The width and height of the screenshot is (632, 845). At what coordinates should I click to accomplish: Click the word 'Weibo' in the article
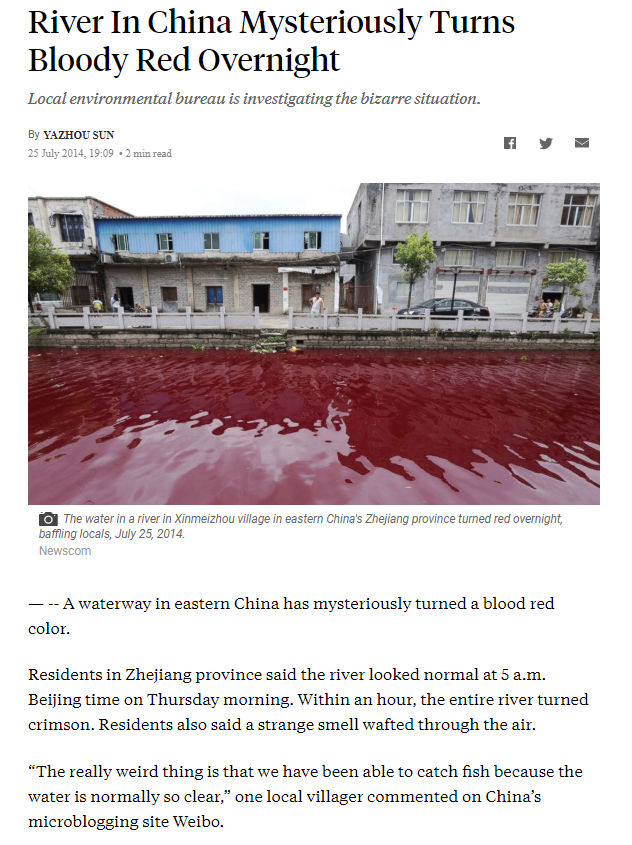coord(196,822)
